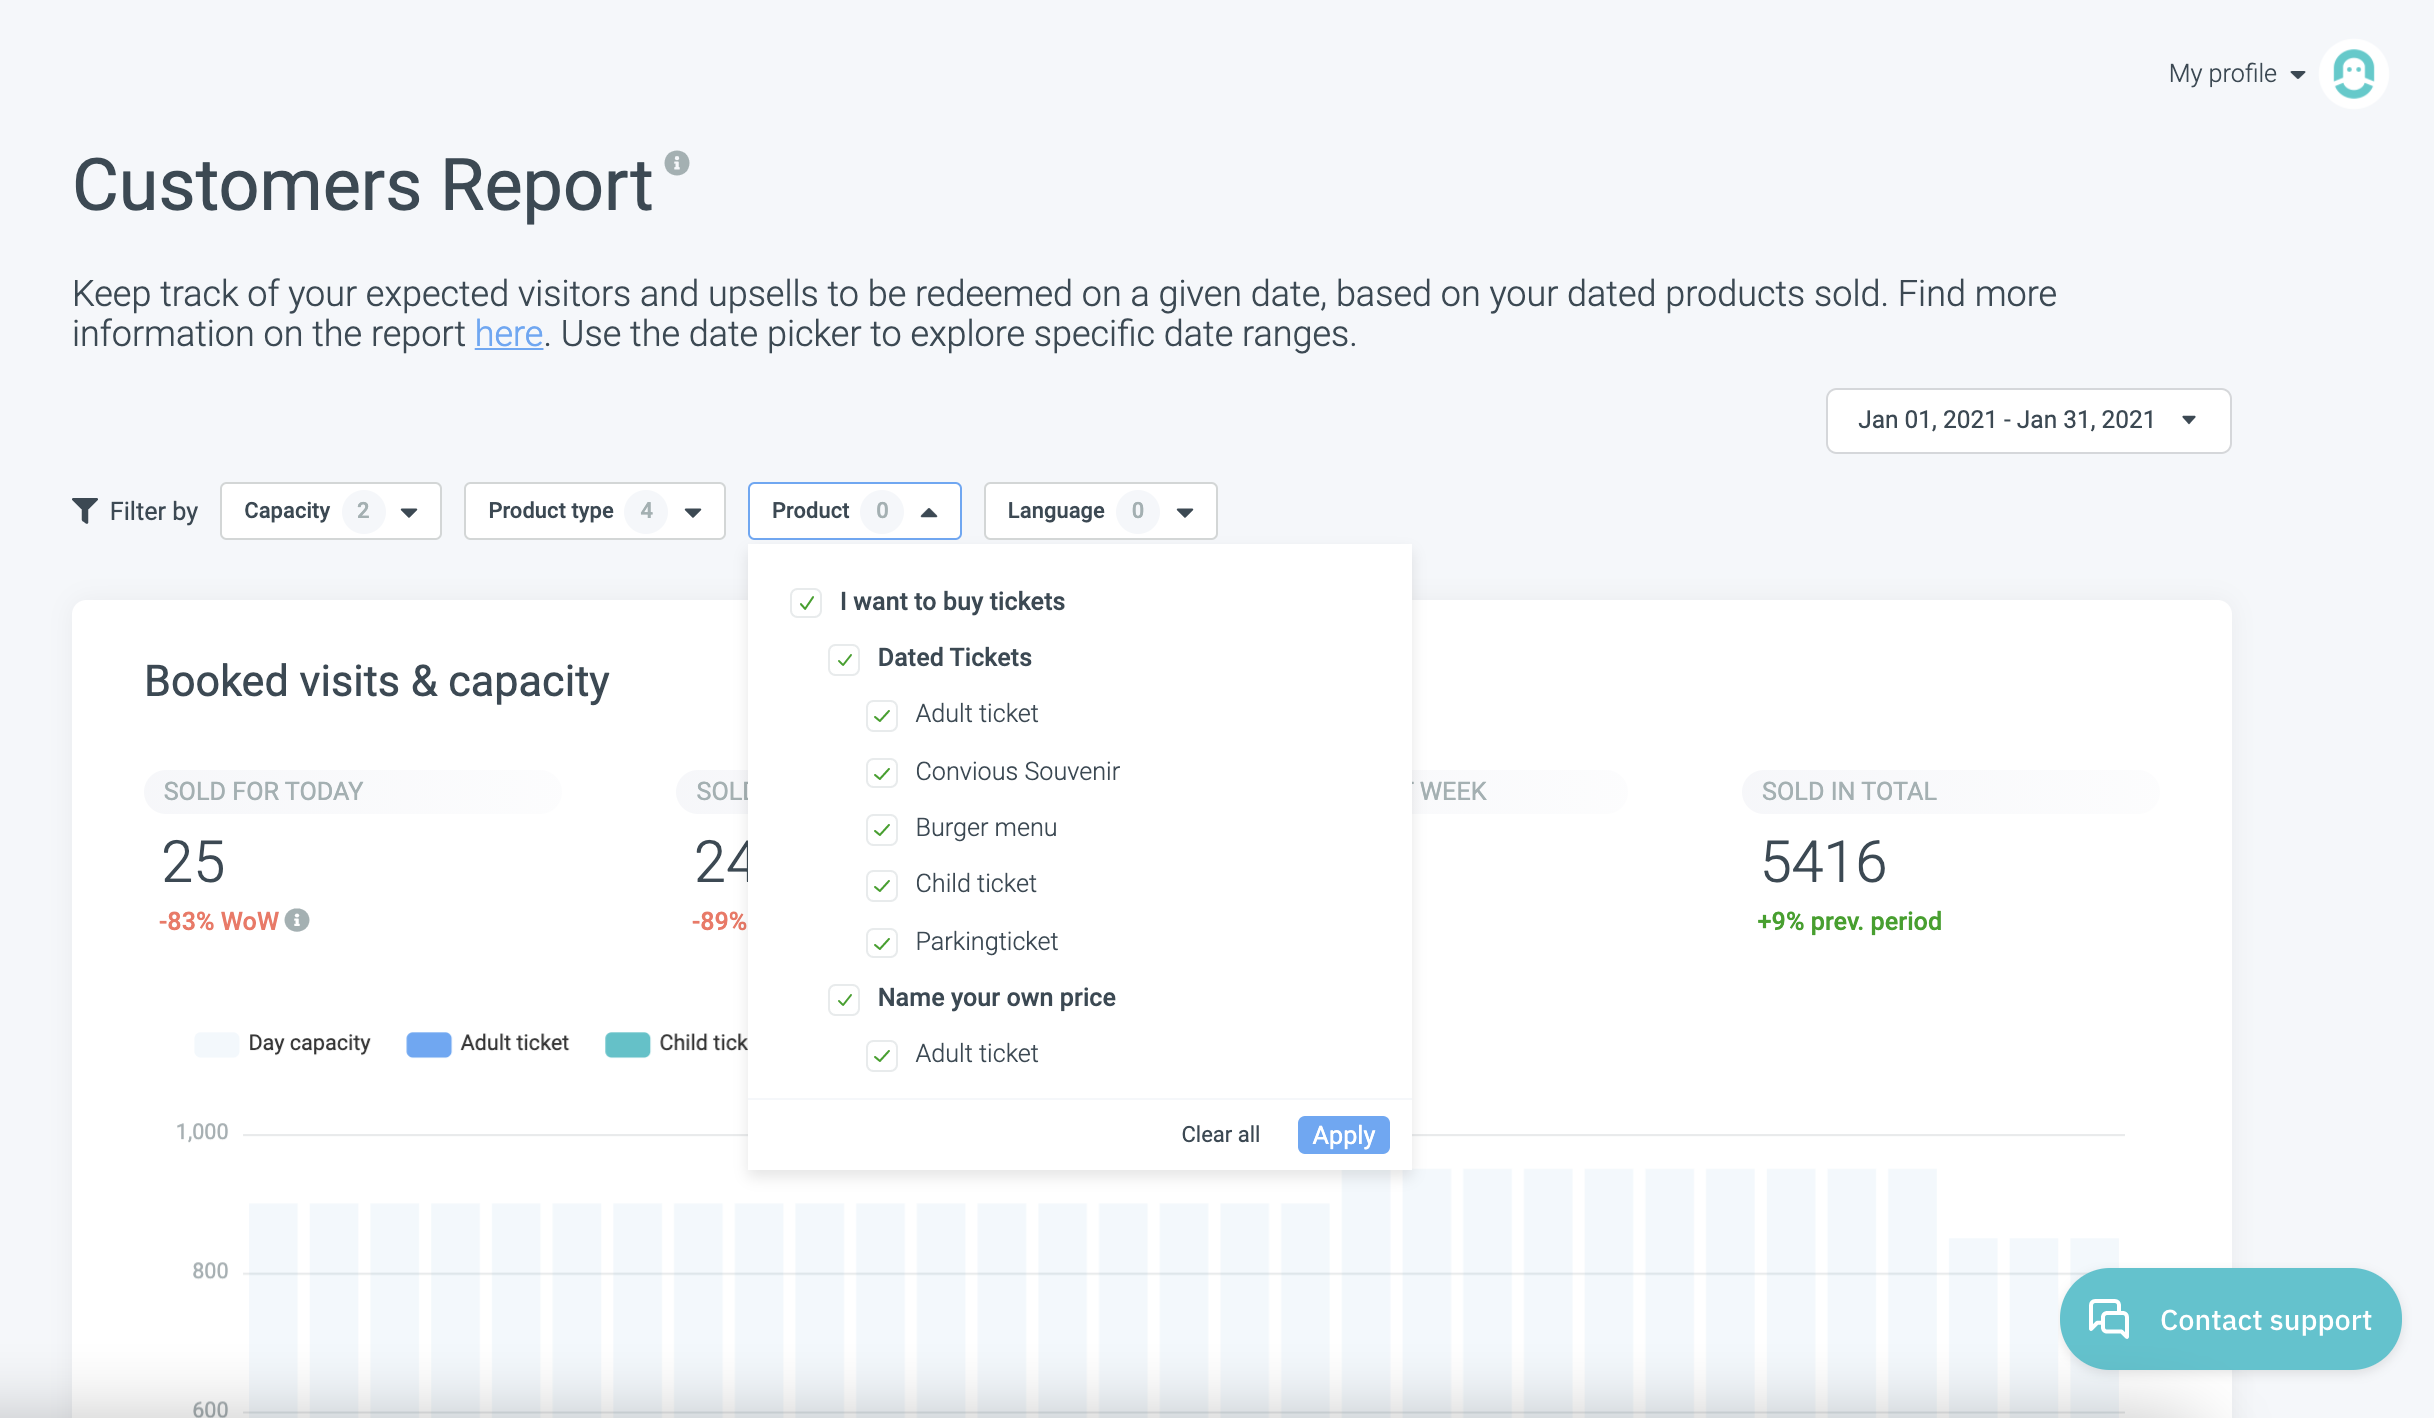Click the caret arrow next to My profile
2434x1418 pixels.
[2297, 75]
